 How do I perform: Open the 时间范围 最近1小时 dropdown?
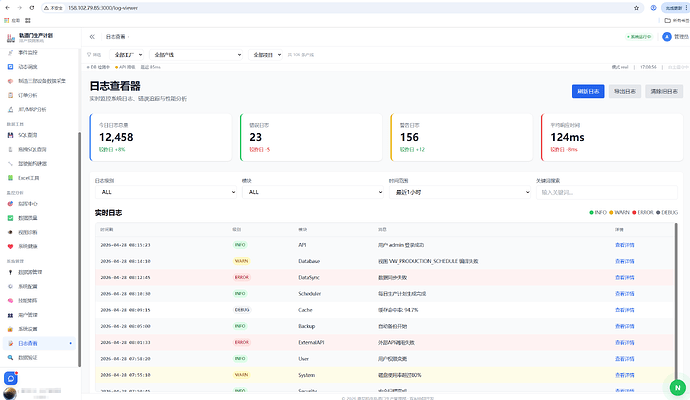(x=460, y=192)
